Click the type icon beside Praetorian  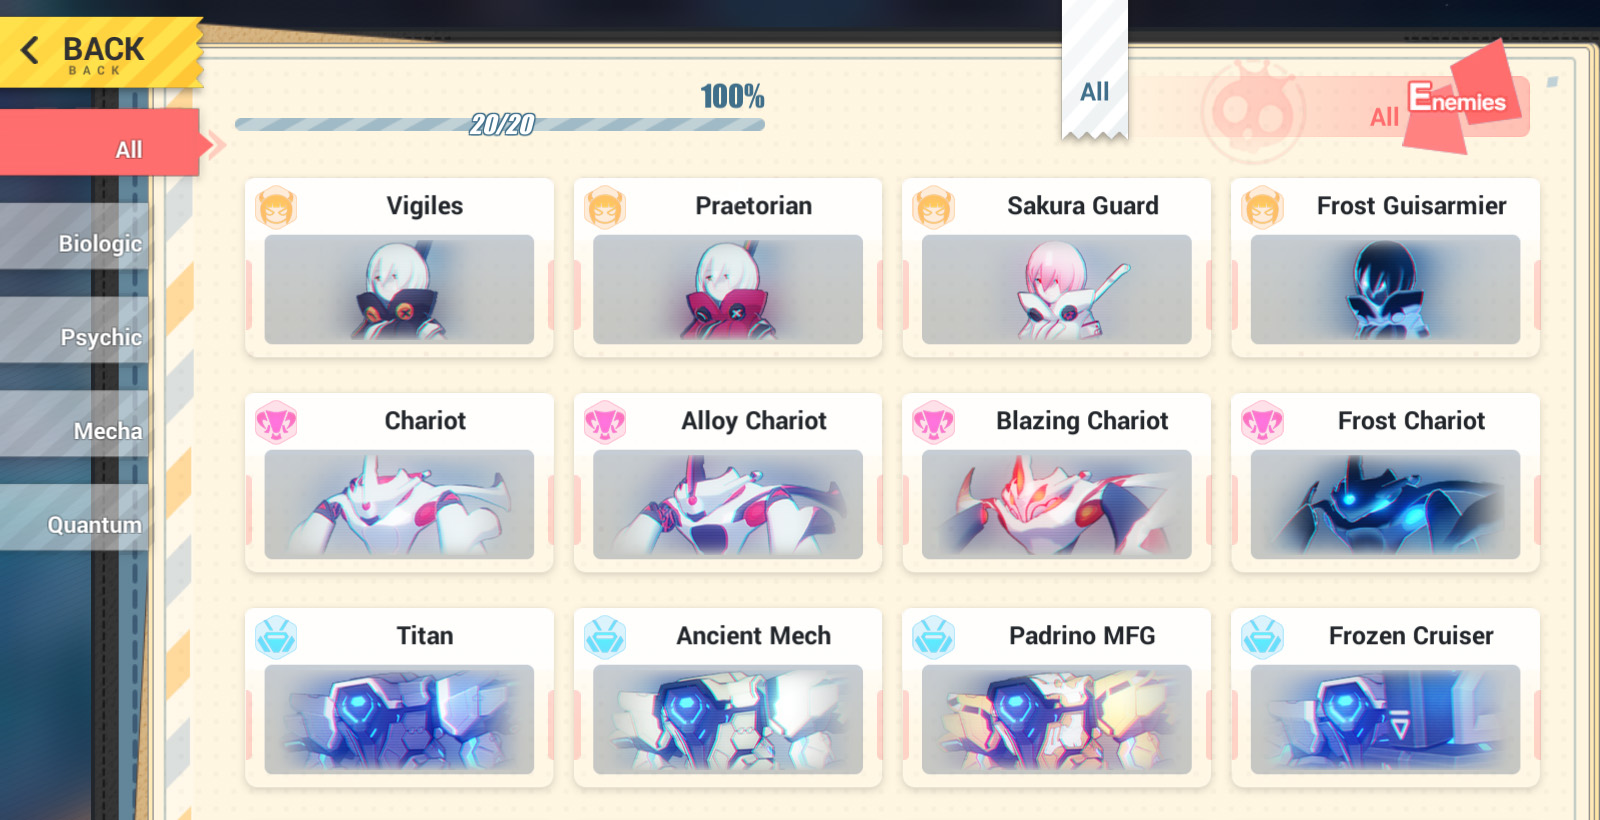[x=605, y=208]
